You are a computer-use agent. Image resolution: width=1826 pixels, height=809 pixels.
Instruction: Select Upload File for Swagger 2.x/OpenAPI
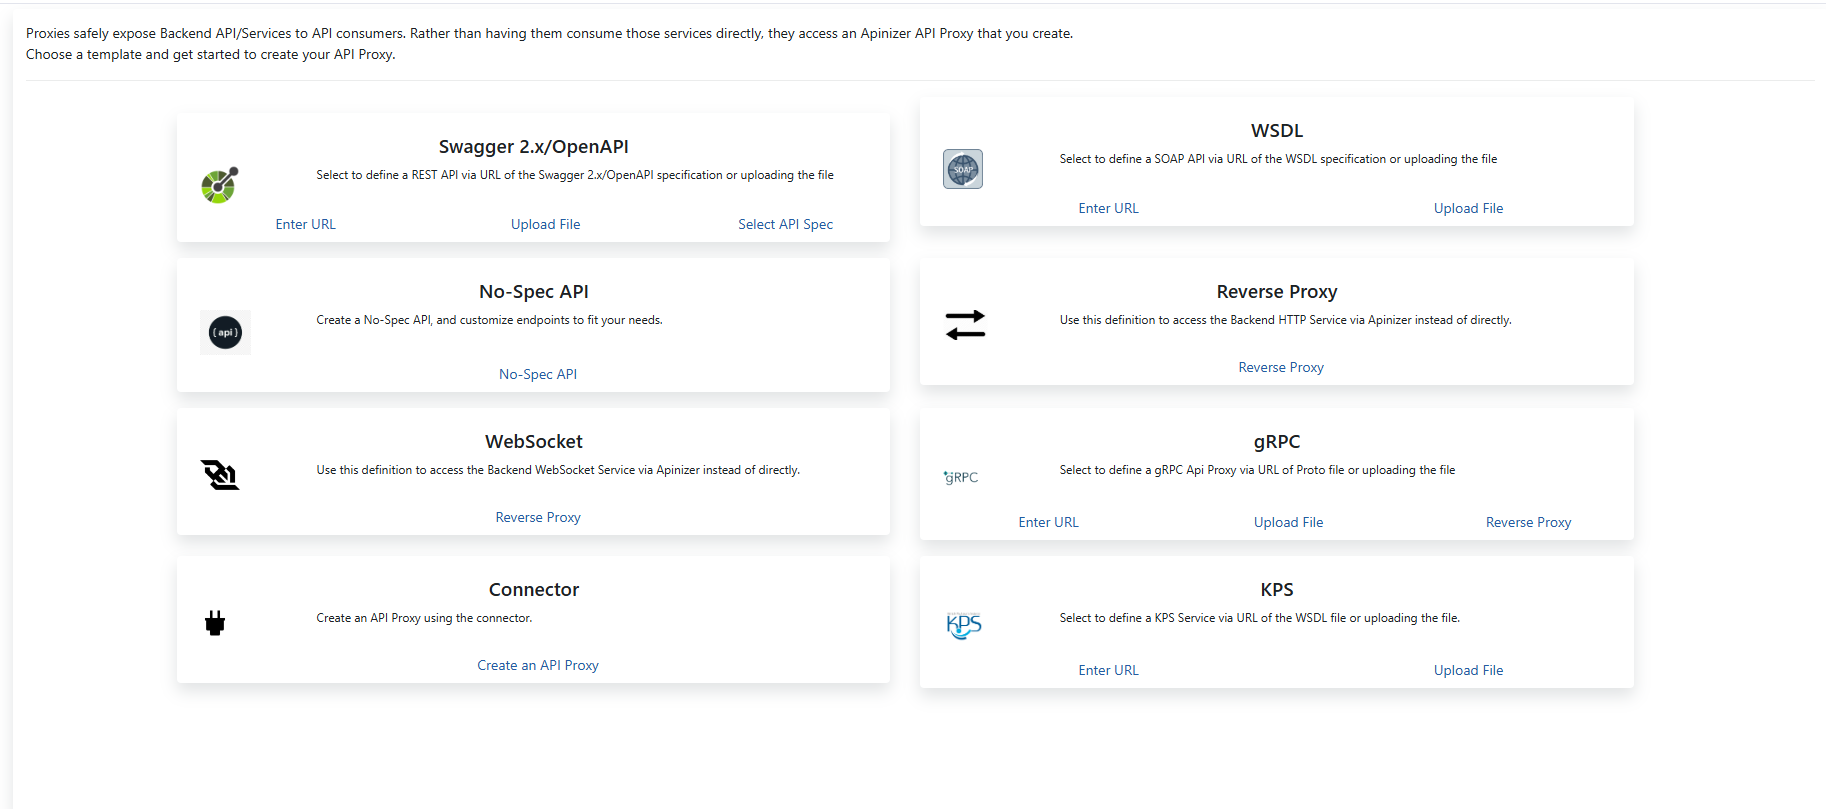coord(545,224)
